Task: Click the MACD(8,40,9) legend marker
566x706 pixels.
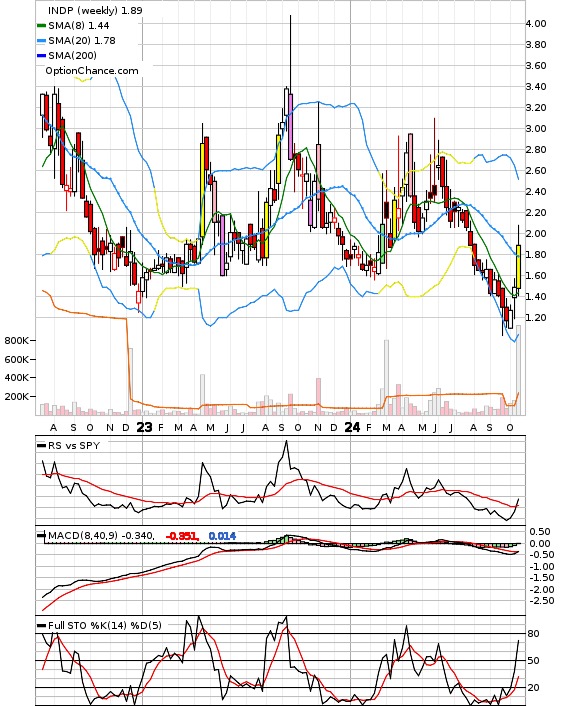Action: point(41,535)
